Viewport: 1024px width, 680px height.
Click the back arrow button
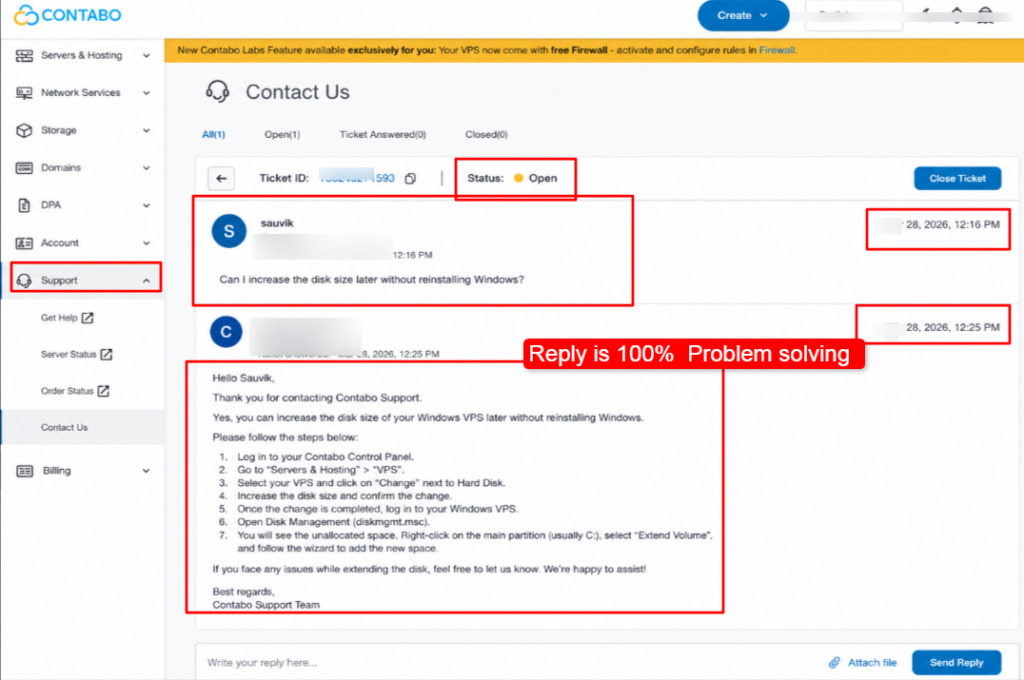(x=221, y=178)
